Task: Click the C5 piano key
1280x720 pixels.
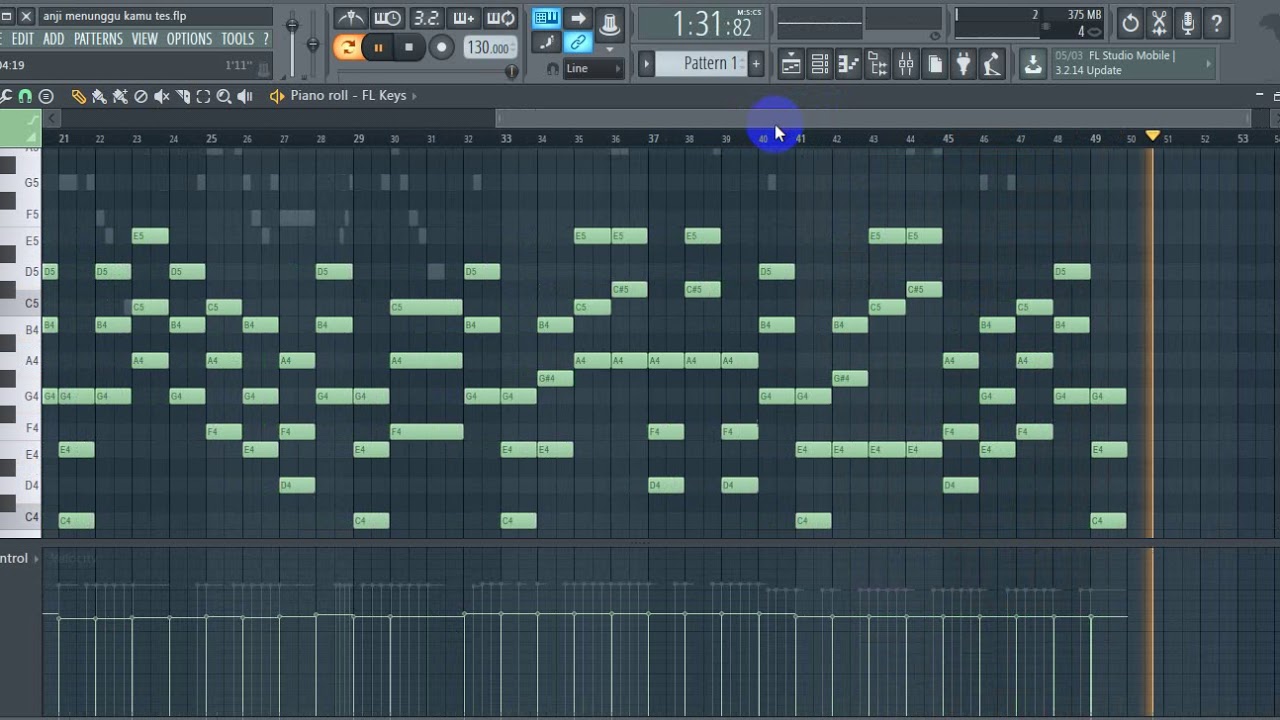Action: (x=20, y=303)
